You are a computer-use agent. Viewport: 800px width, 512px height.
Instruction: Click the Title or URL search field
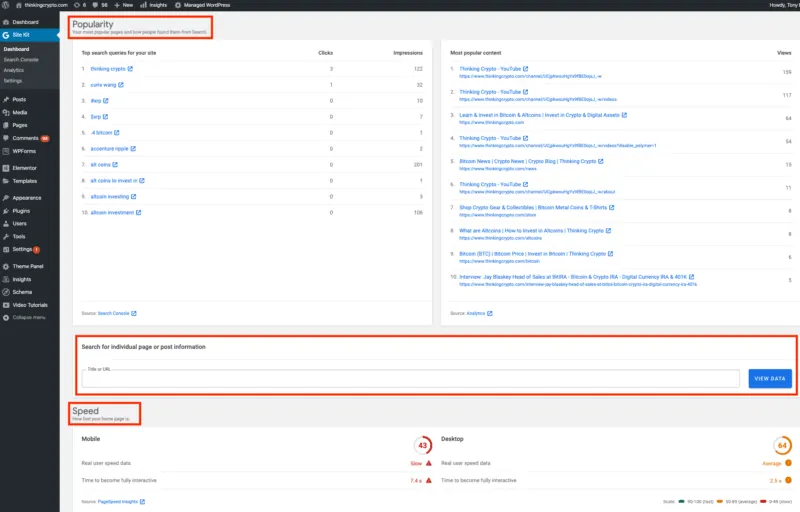tap(410, 379)
